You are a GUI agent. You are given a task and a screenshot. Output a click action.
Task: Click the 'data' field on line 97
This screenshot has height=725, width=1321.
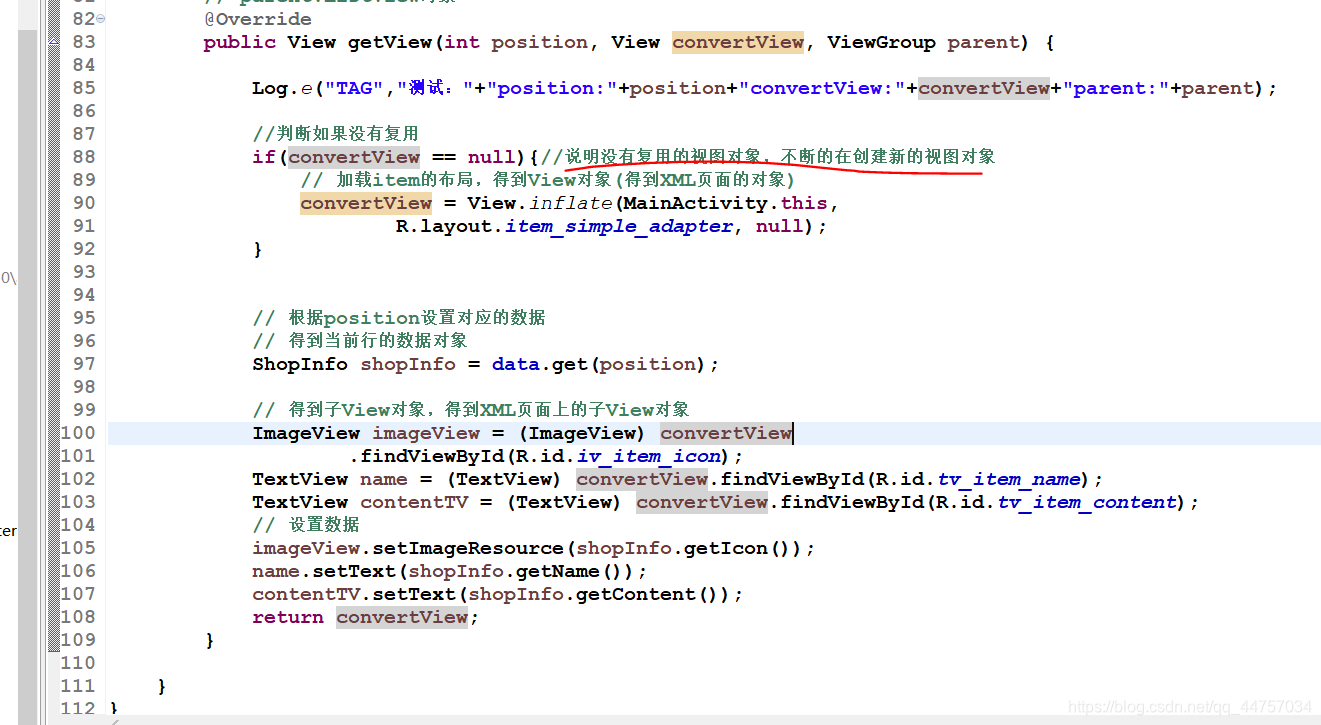click(x=516, y=364)
